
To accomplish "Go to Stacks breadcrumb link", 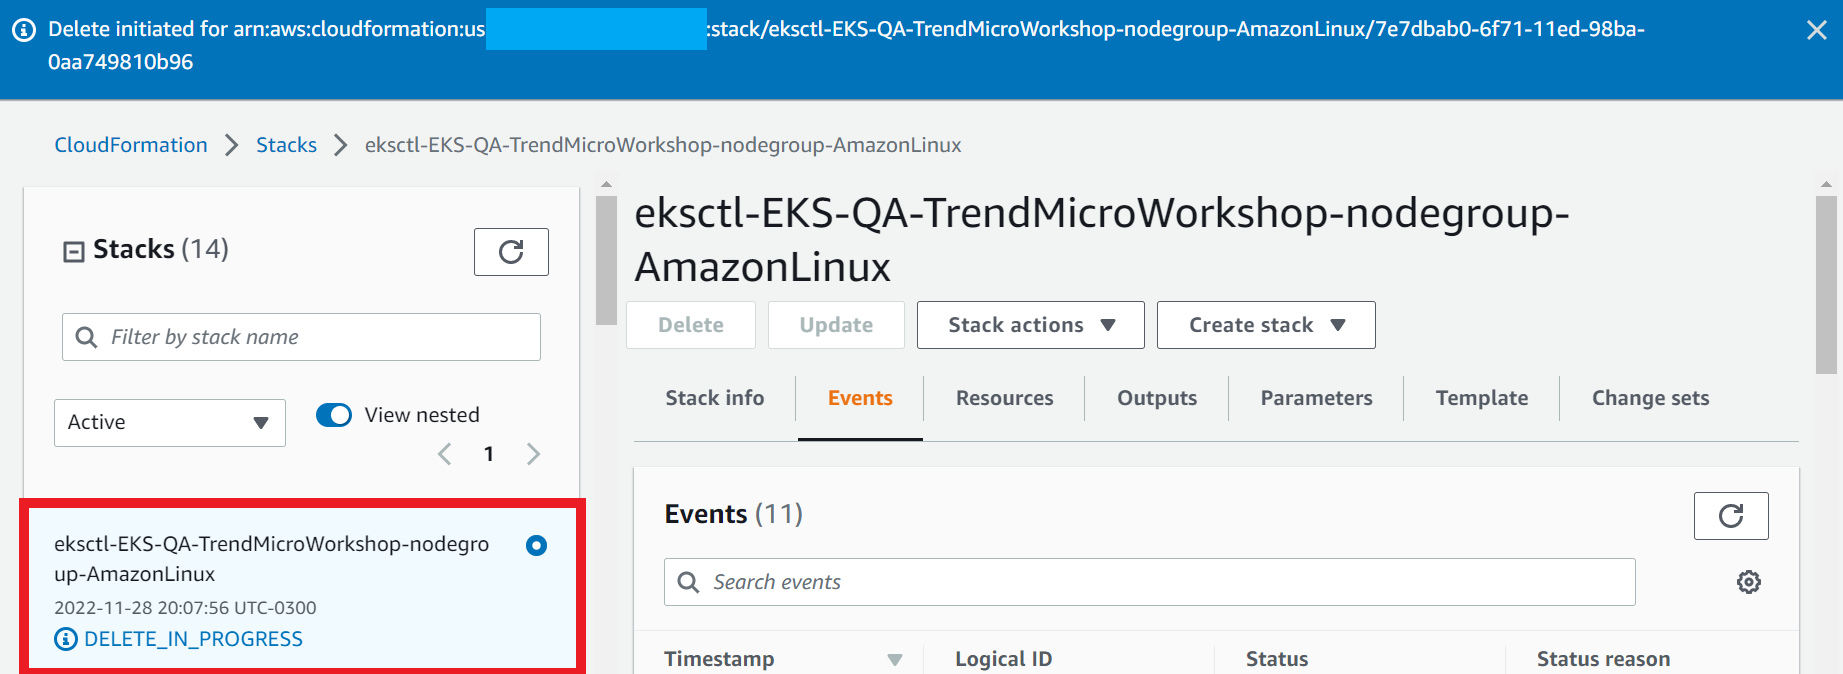I will 286,145.
